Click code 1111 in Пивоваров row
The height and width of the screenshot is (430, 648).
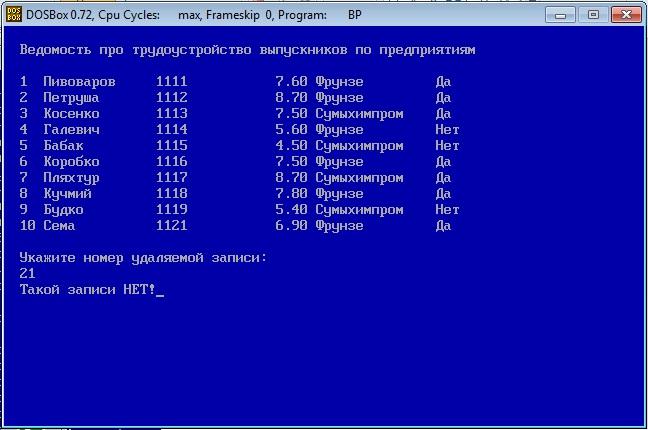coord(172,81)
